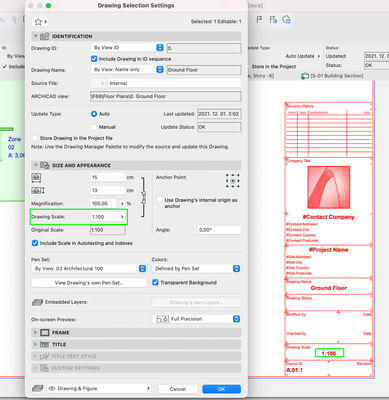Open the Drawing Name By View dropdown
The width and height of the screenshot is (389, 400).
tap(127, 70)
